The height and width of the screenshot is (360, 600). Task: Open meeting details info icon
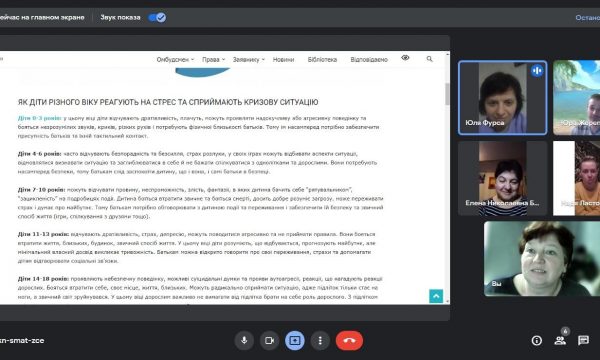[x=536, y=340]
